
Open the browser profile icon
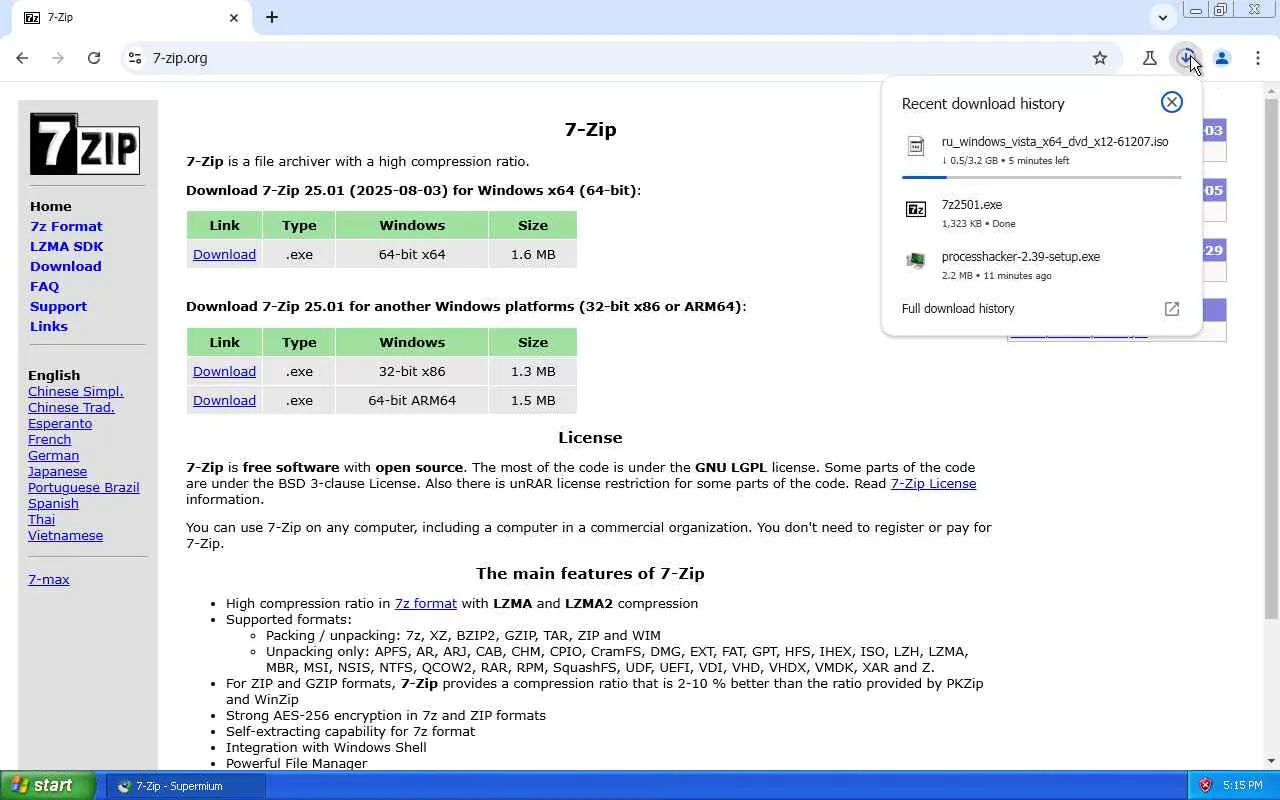1222,58
